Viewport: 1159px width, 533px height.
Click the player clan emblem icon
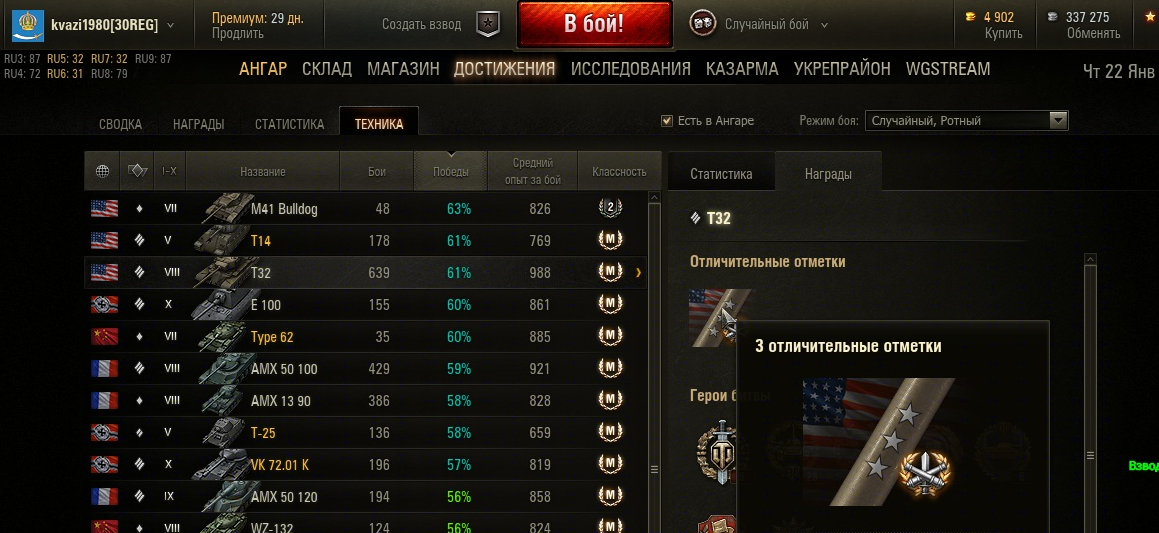point(27,25)
